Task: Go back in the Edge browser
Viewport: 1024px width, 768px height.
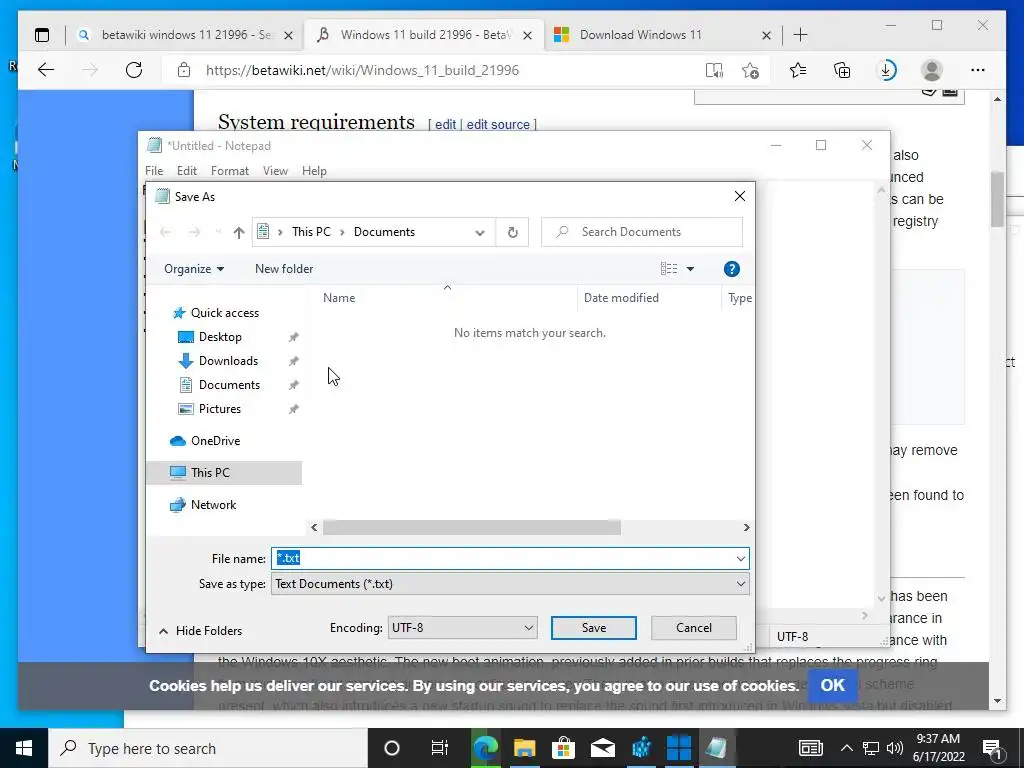Action: click(46, 70)
